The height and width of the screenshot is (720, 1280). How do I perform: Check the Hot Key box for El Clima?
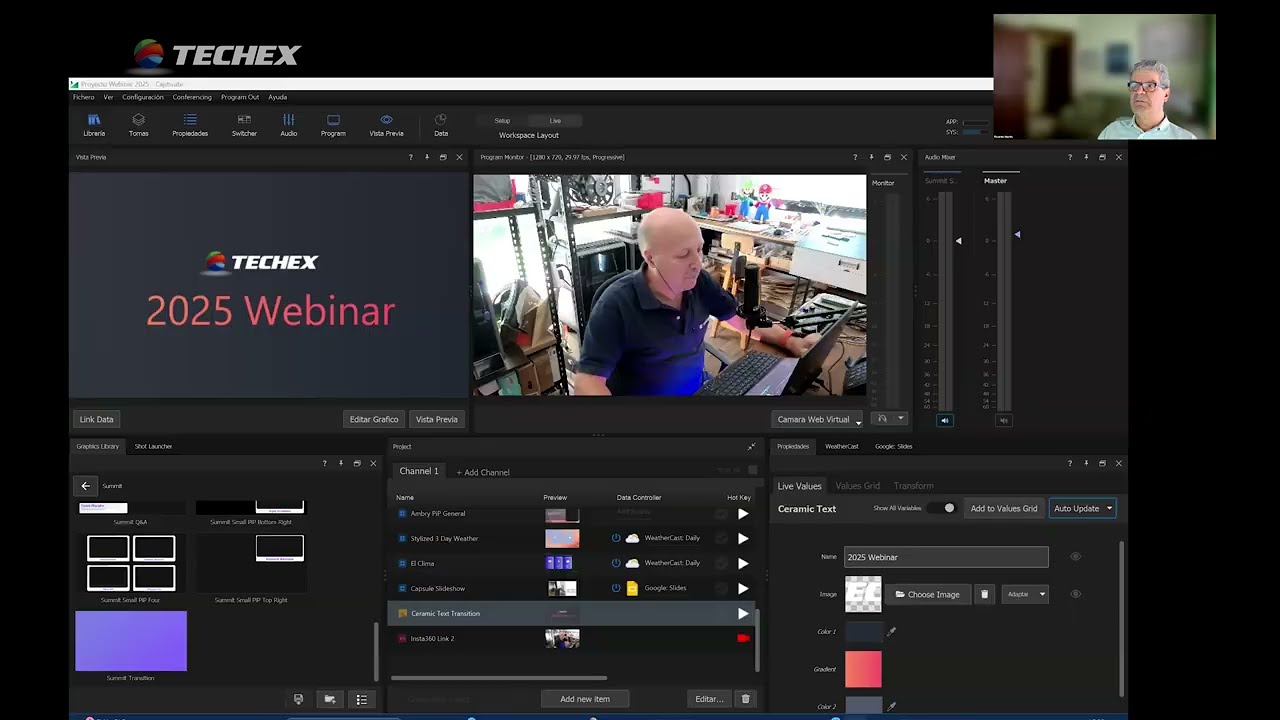(x=721, y=563)
